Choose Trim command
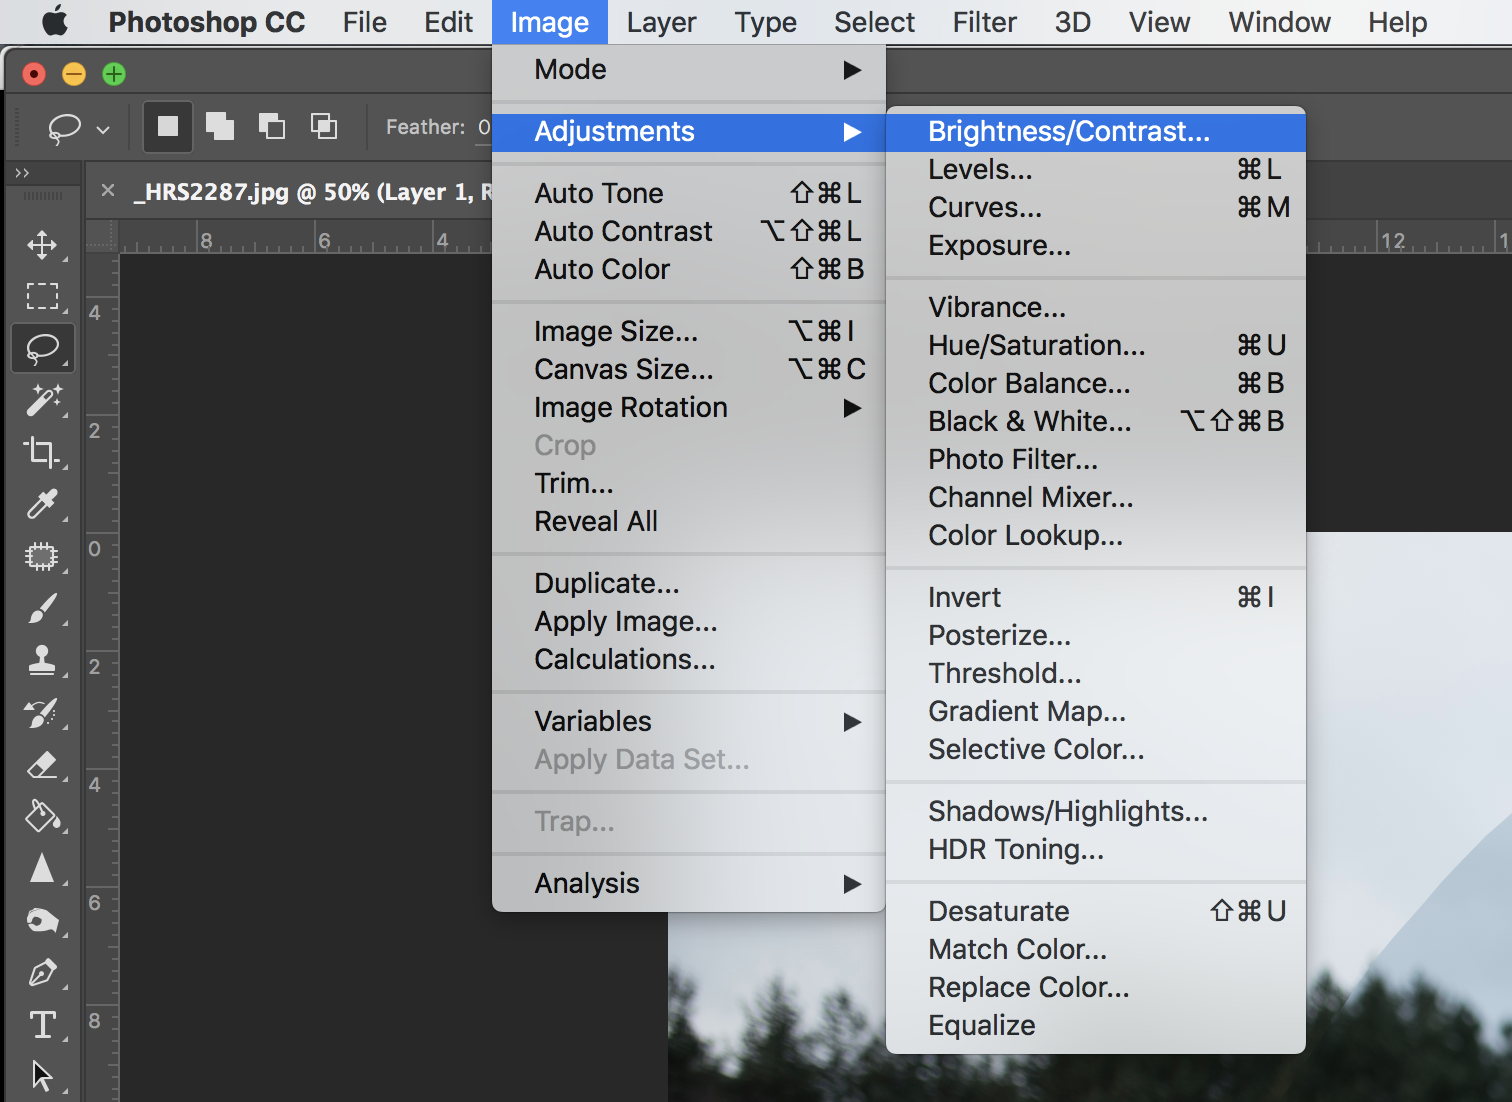The height and width of the screenshot is (1102, 1512). click(689, 484)
